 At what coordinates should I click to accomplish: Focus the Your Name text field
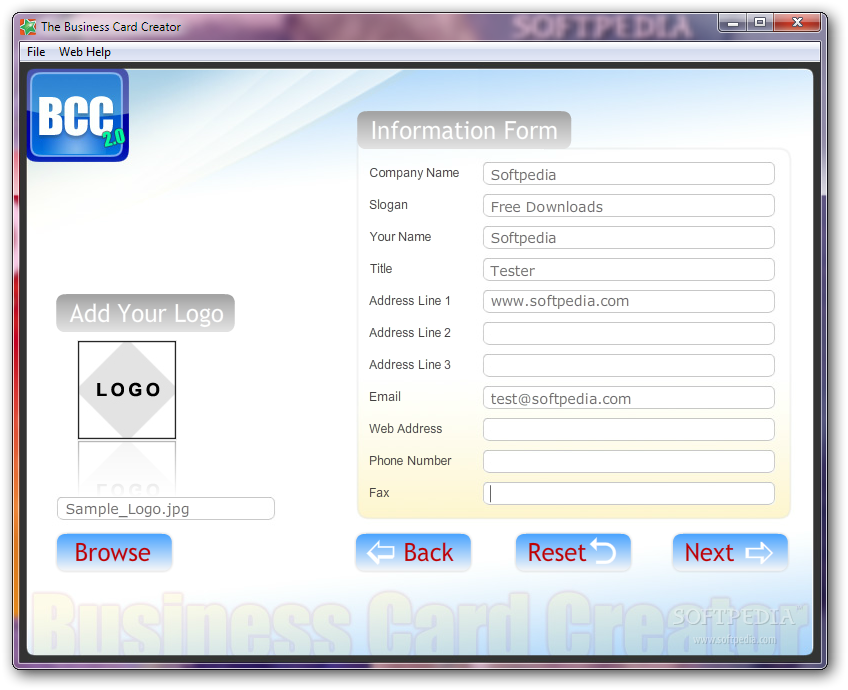coord(628,238)
